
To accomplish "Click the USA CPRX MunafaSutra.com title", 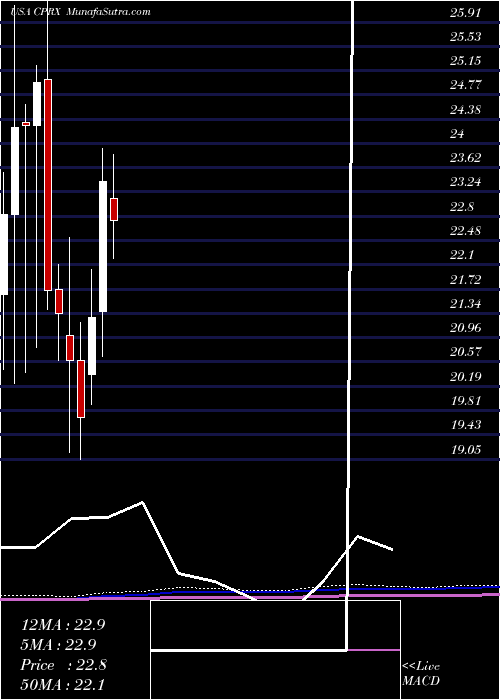I will [81, 12].
